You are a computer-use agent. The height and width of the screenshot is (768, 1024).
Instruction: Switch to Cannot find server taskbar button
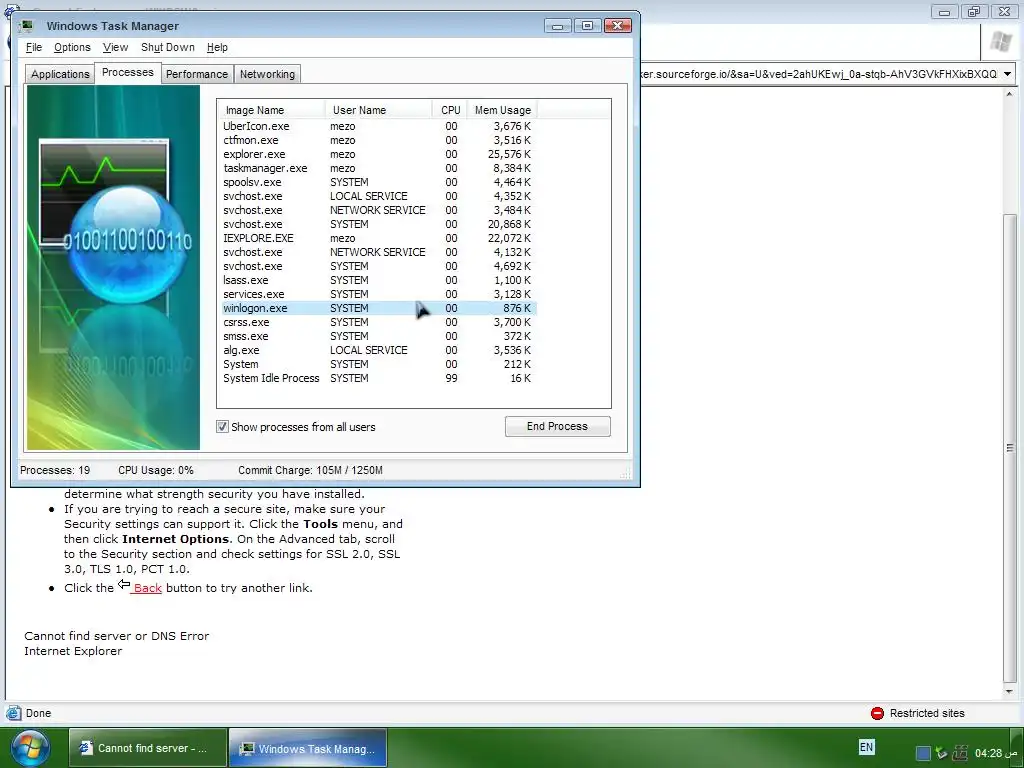[148, 748]
